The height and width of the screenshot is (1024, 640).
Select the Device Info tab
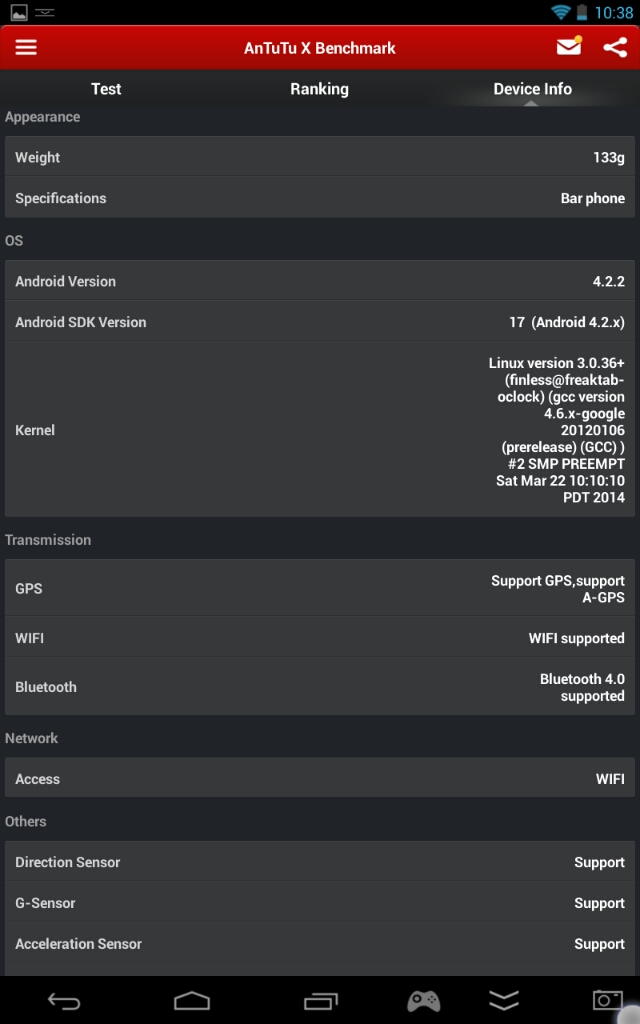pos(532,89)
